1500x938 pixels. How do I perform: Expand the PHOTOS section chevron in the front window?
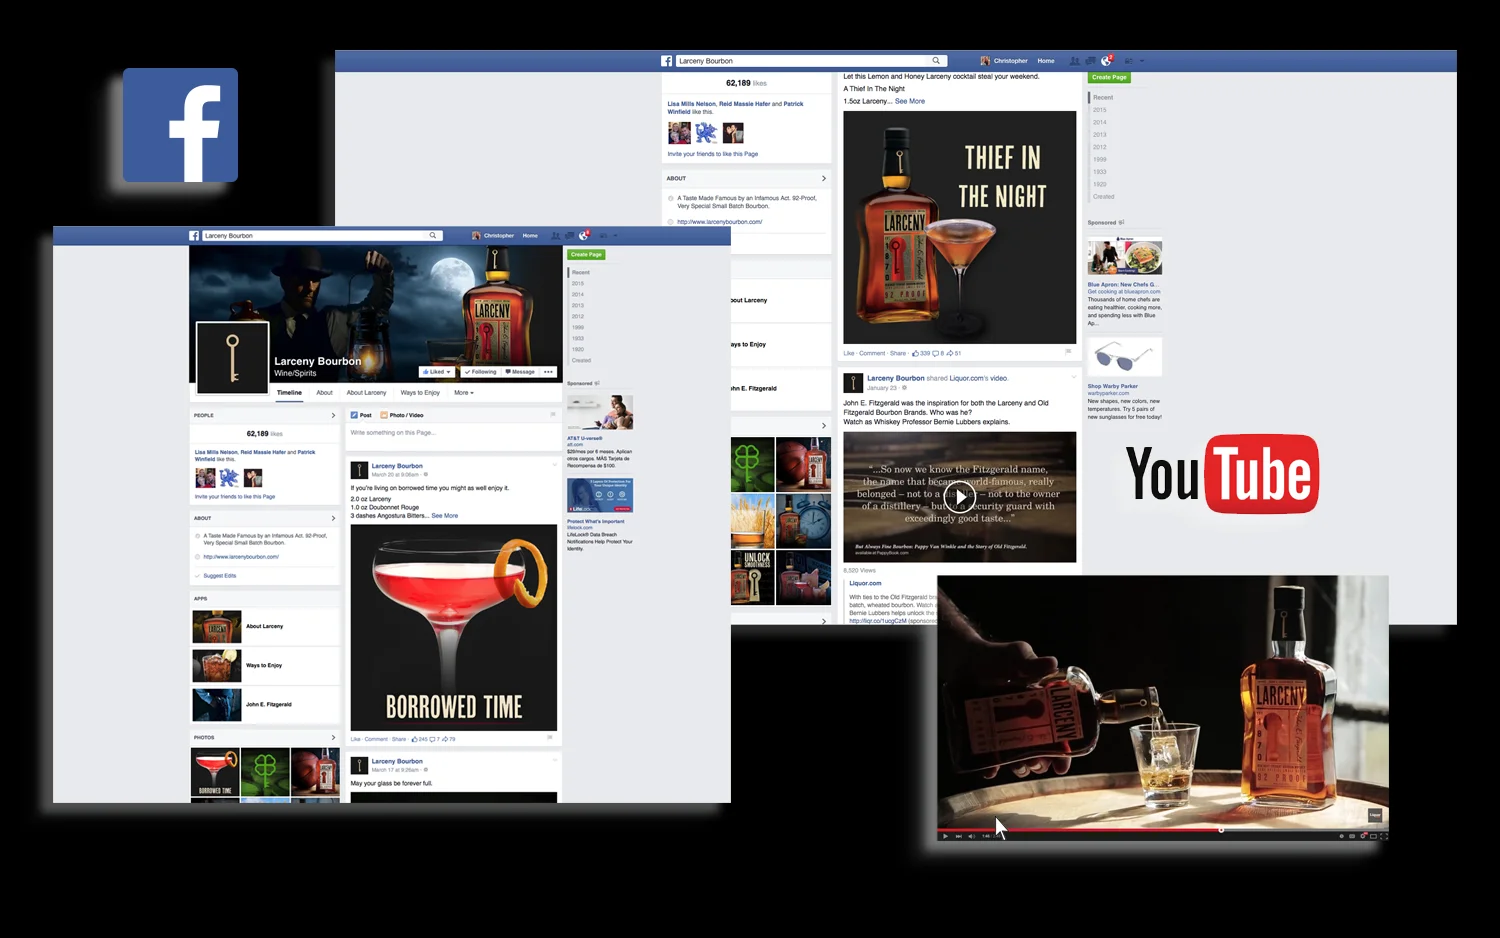click(x=333, y=737)
